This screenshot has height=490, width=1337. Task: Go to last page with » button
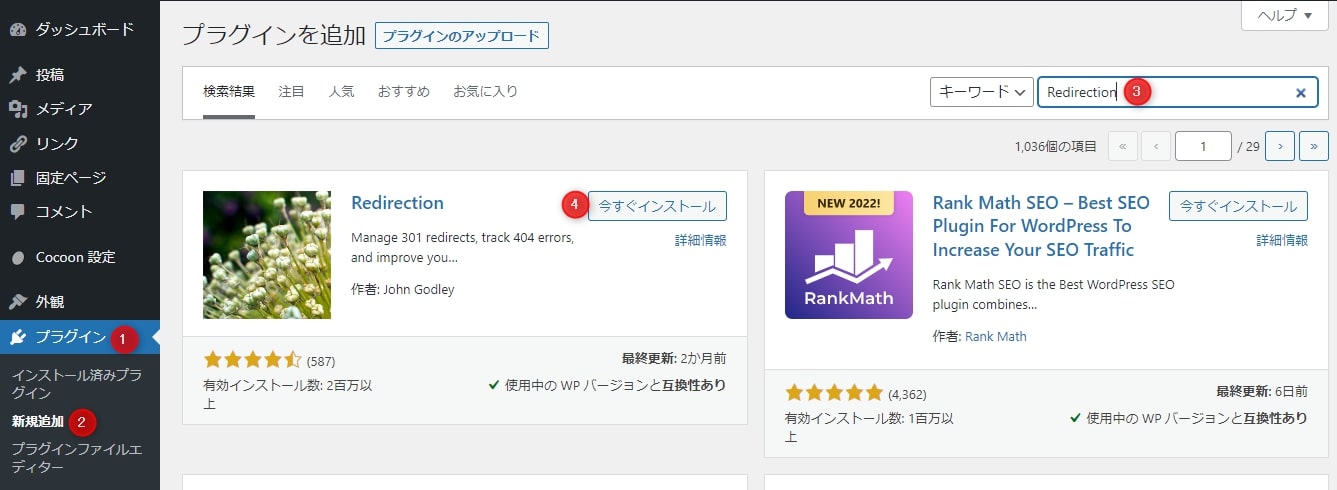coord(1314,146)
